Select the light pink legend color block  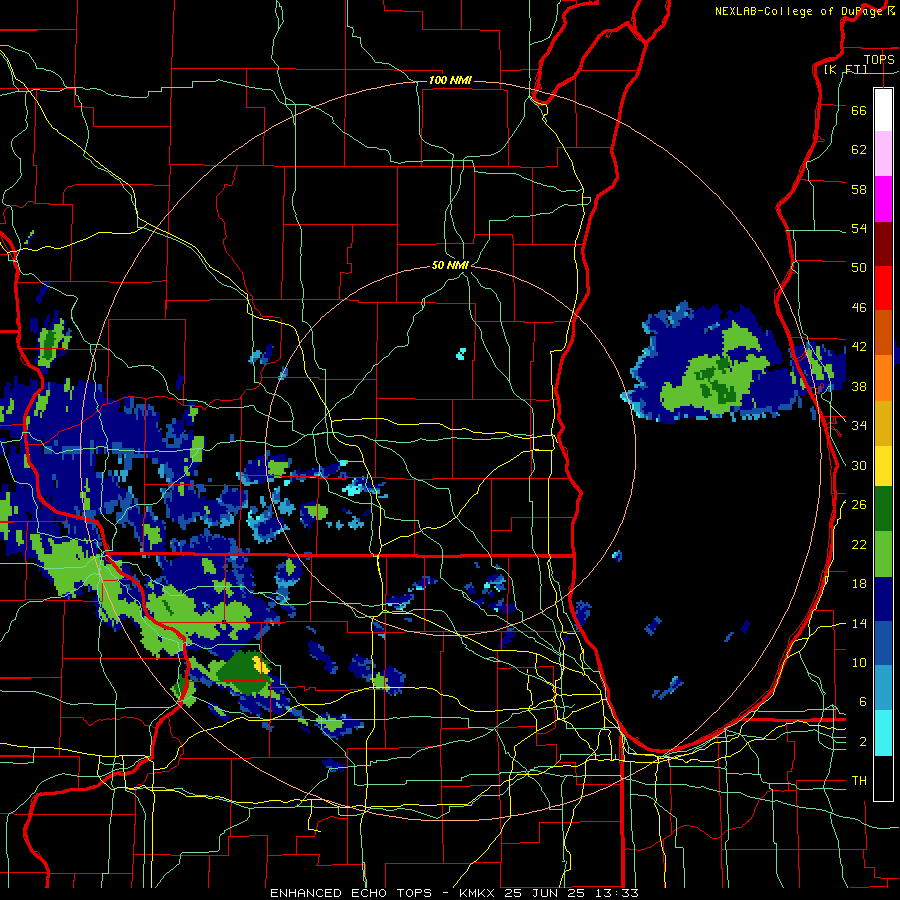(883, 153)
